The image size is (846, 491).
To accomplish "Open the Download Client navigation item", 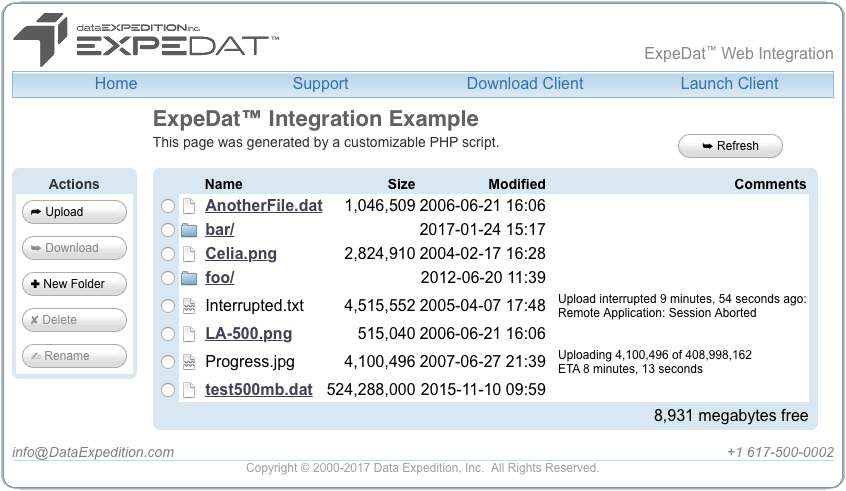I will (x=525, y=84).
